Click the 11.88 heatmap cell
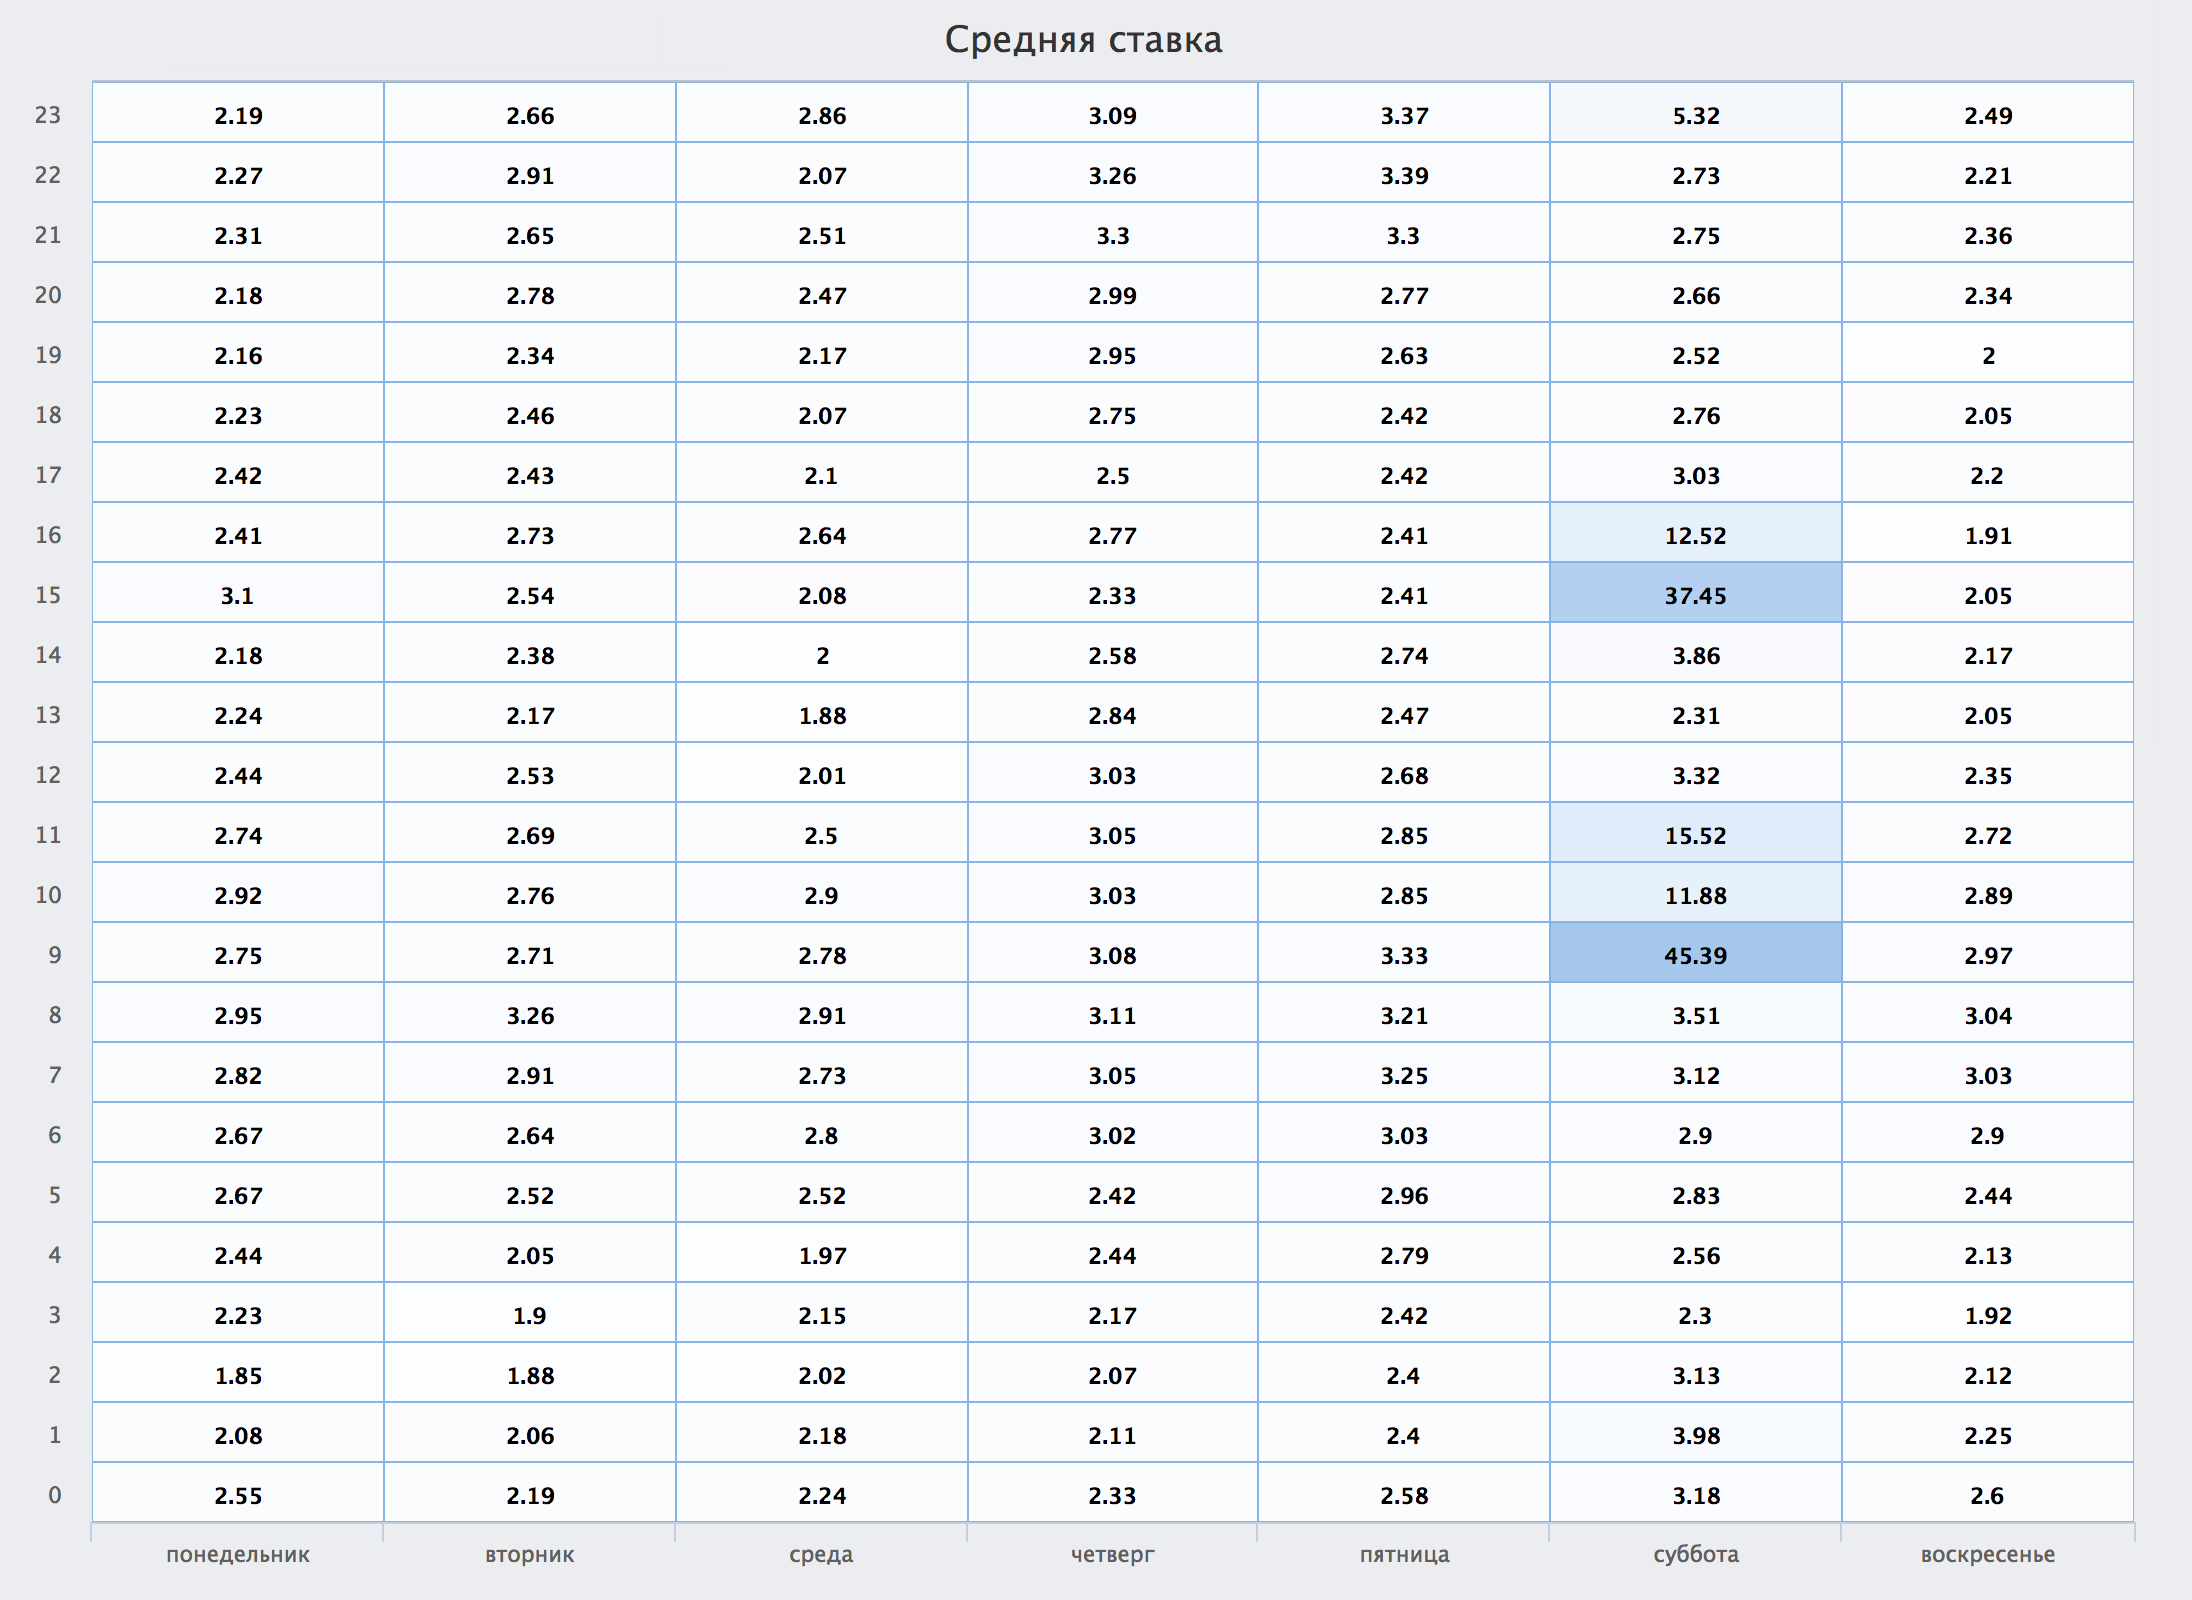Screen dimensions: 2192x1600 (x=1695, y=892)
